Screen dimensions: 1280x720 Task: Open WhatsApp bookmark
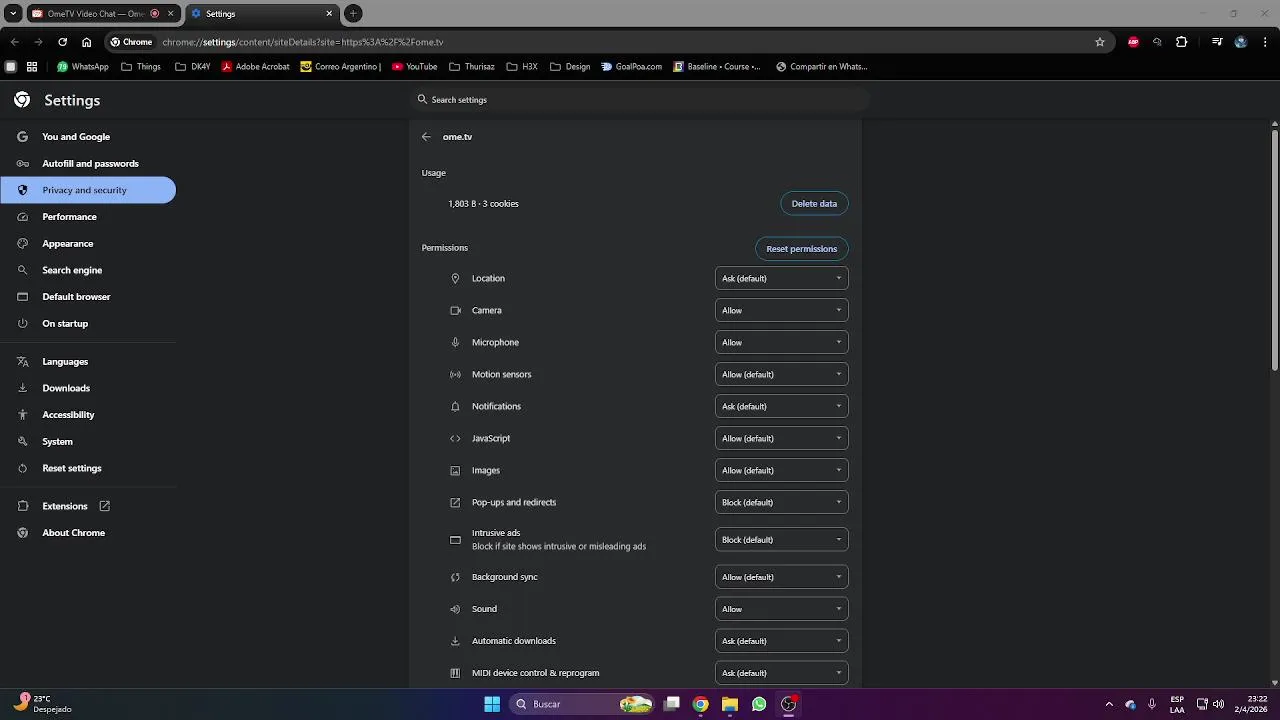tap(83, 67)
